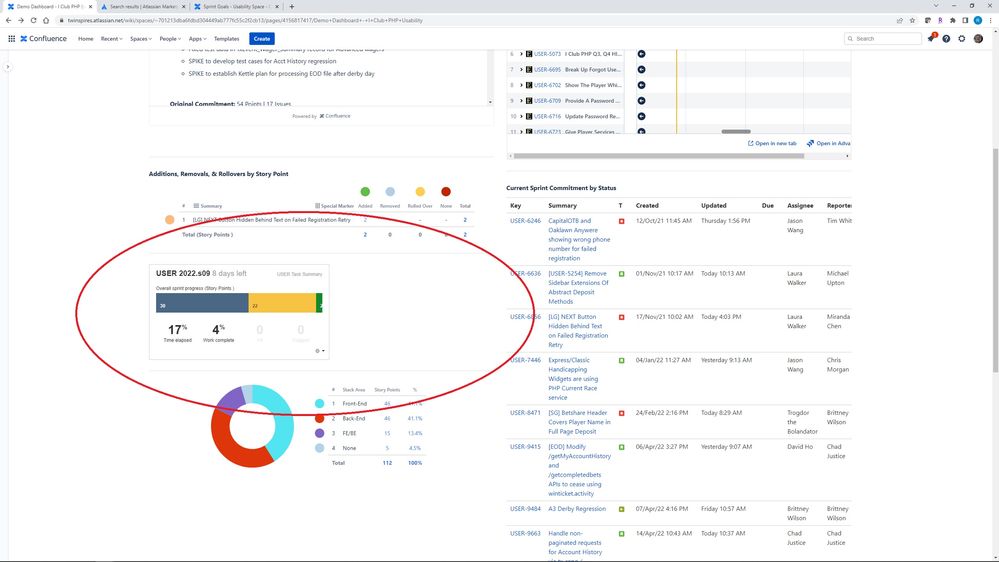Open Chrome three-dot menu
Viewport: 999px width, 562px height.
[991, 20]
